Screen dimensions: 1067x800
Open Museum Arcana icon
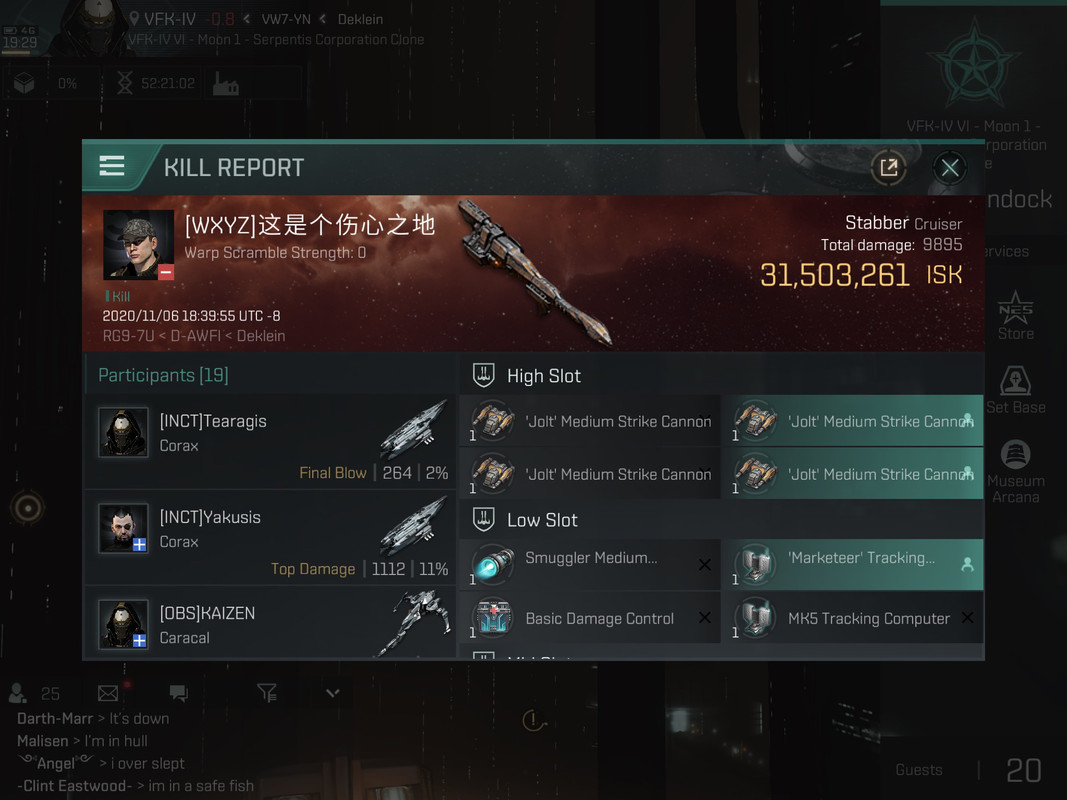(1015, 471)
